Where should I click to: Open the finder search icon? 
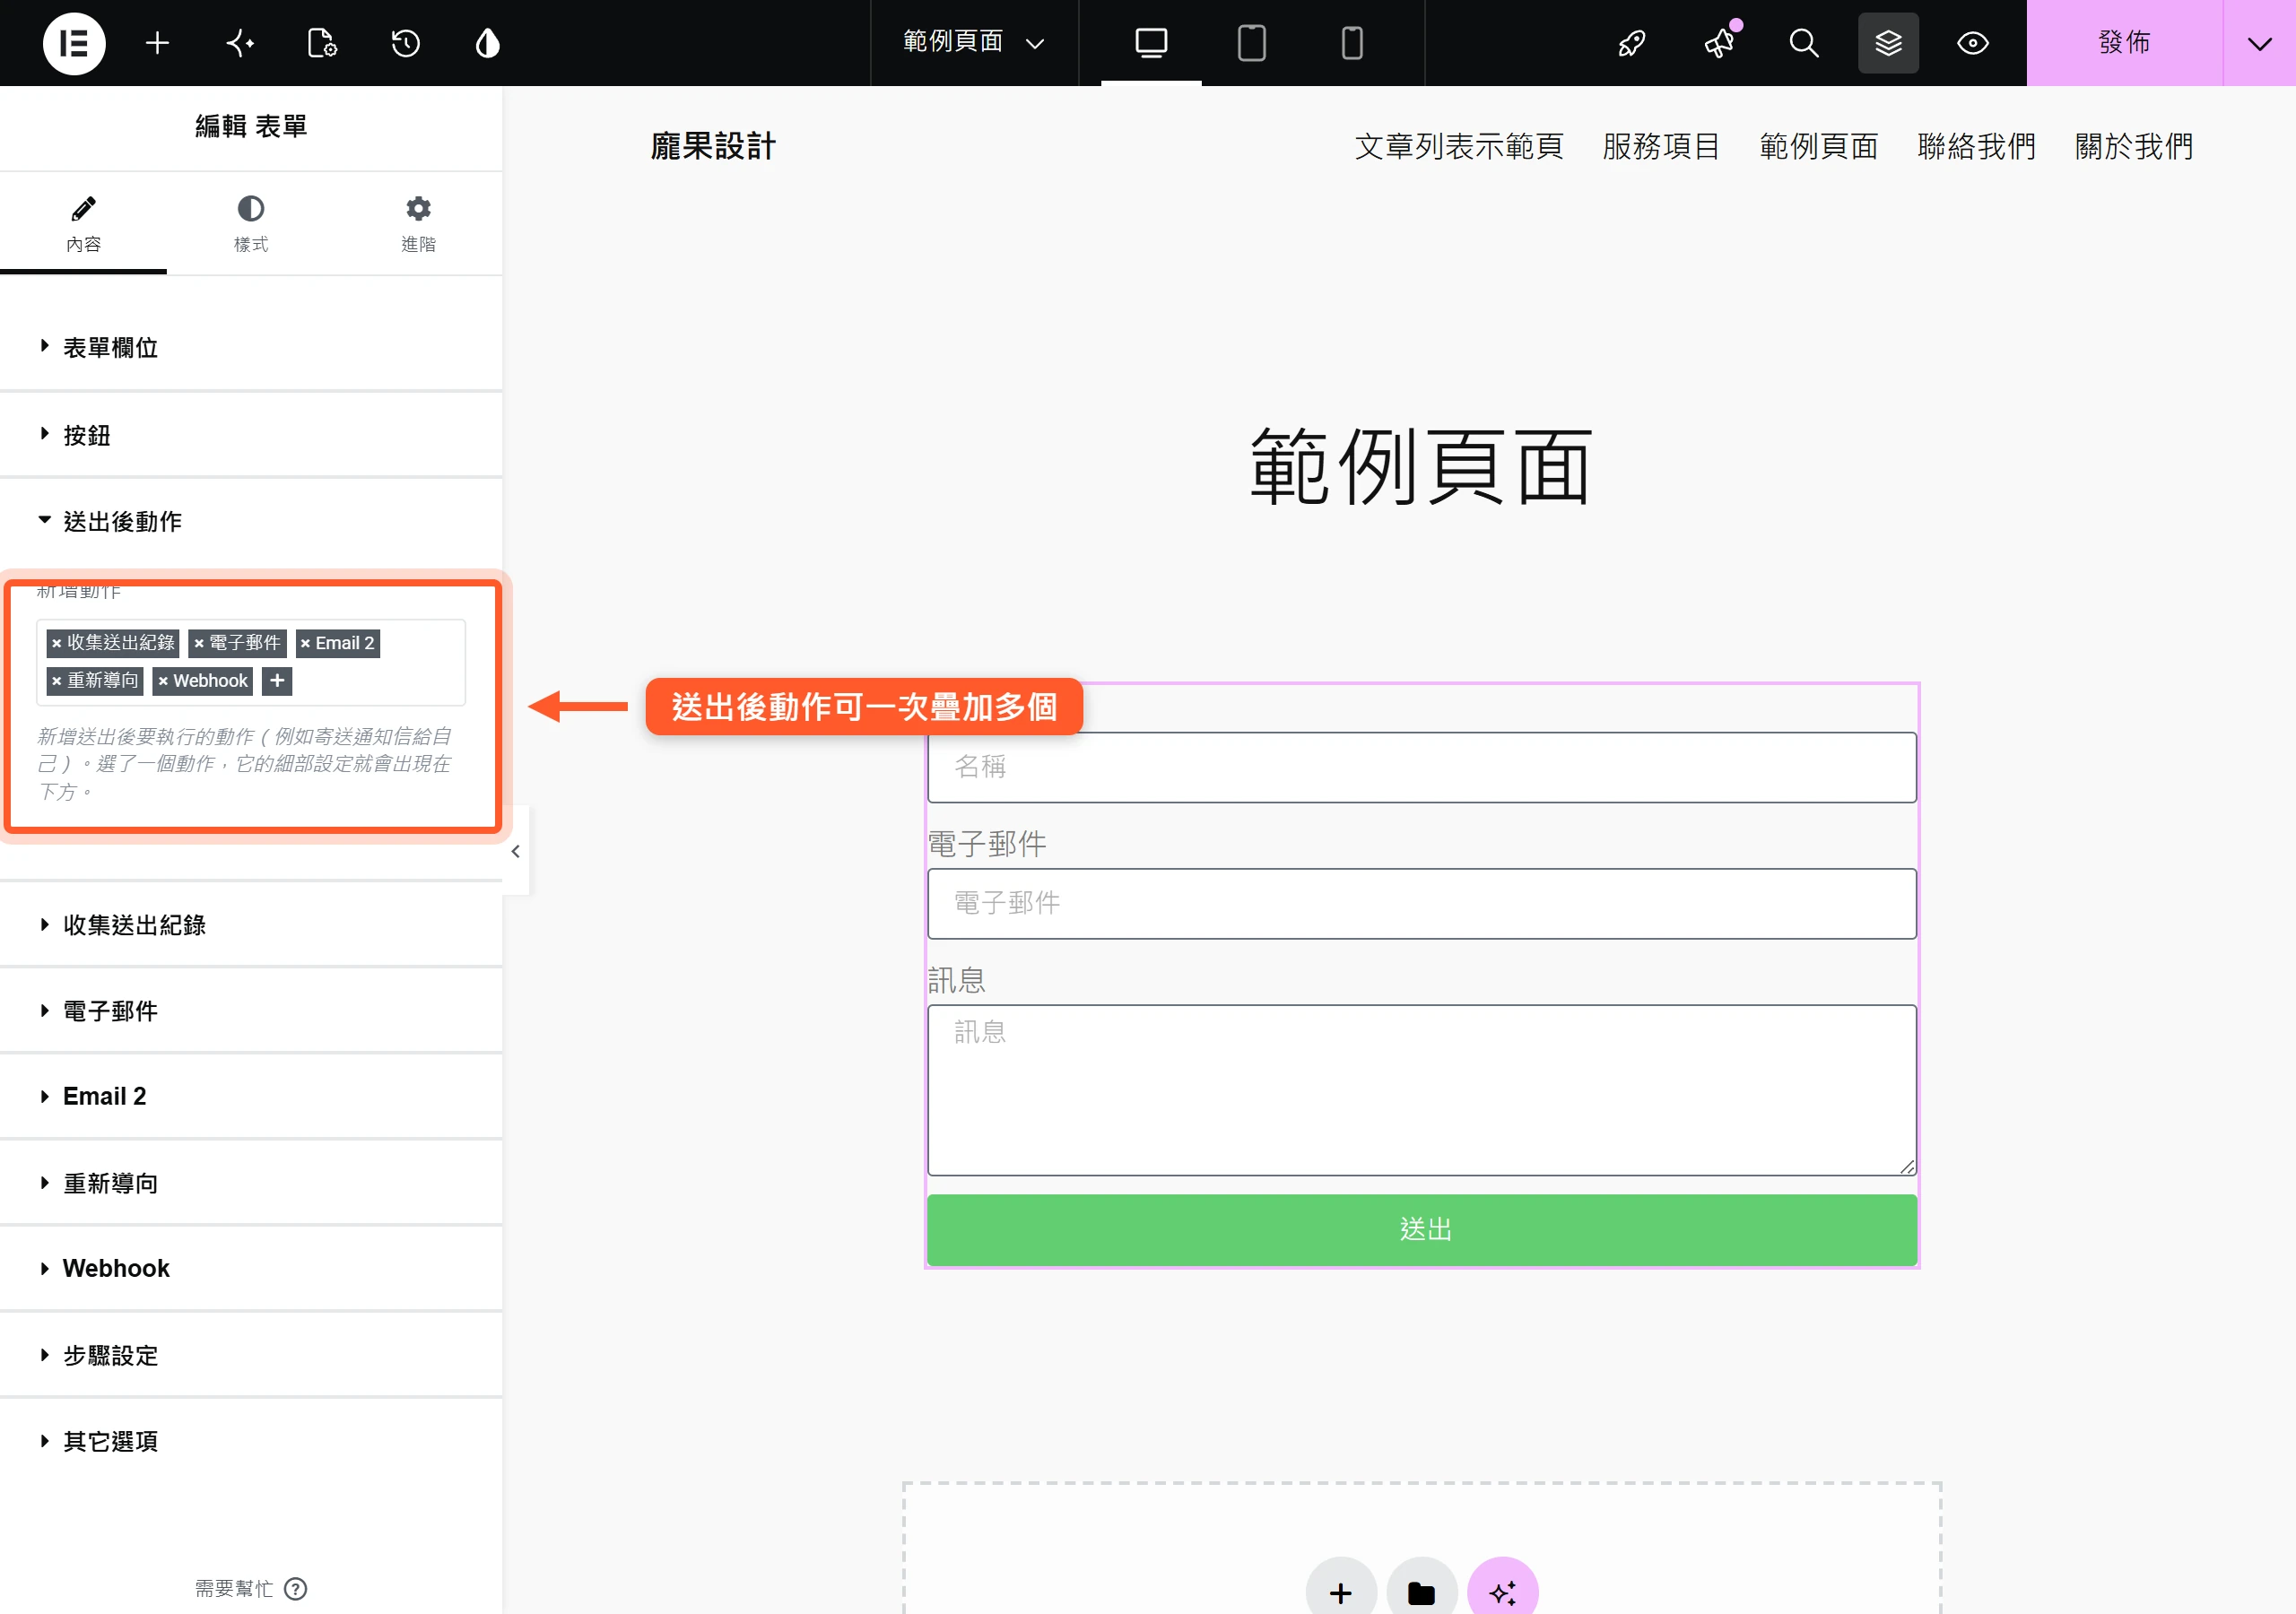1803,43
